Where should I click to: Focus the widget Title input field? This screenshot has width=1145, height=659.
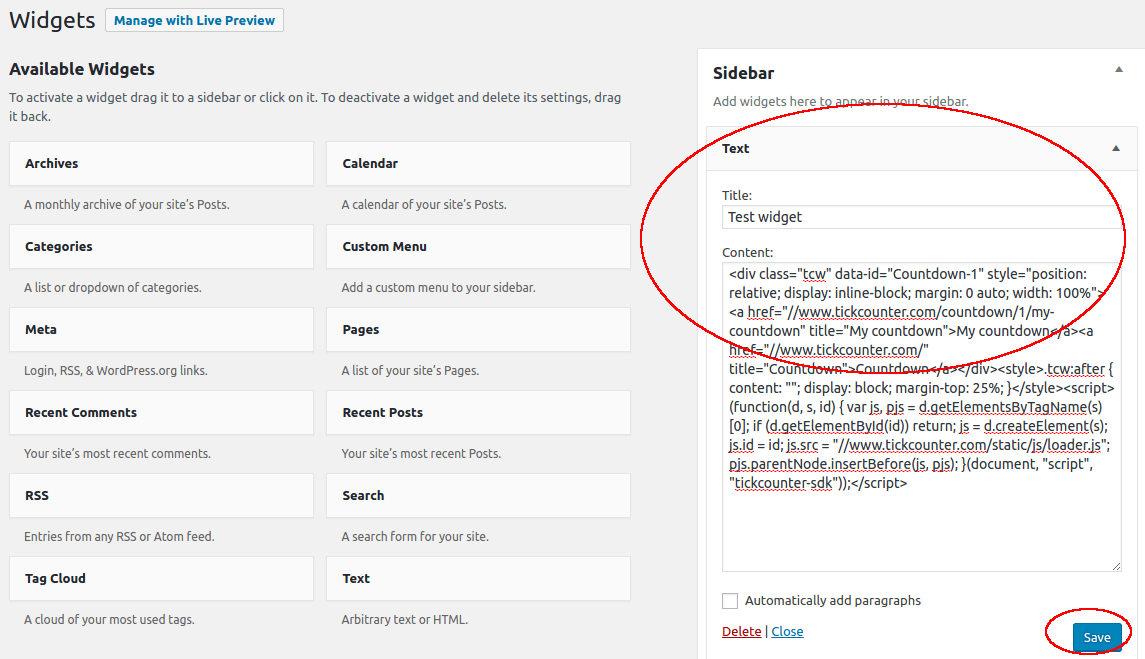point(918,217)
